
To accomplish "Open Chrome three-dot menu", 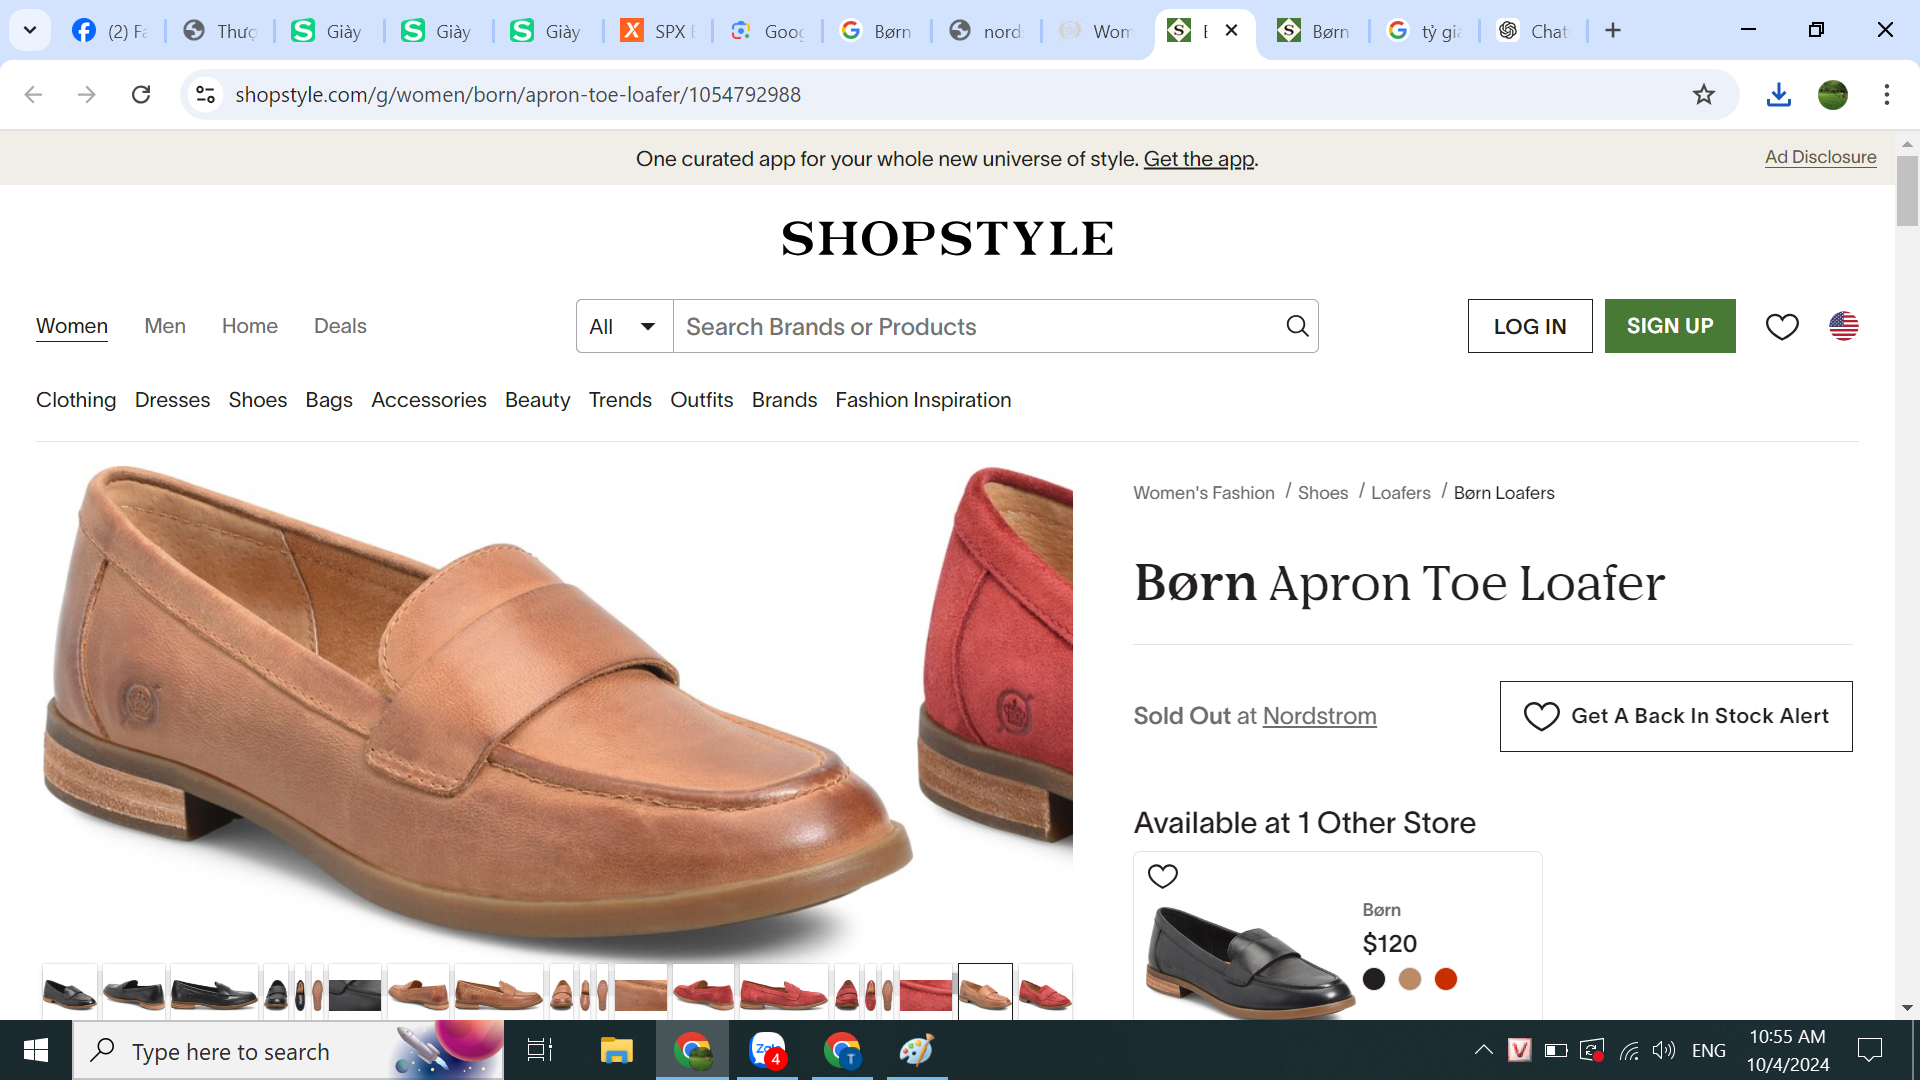I will 1886,94.
